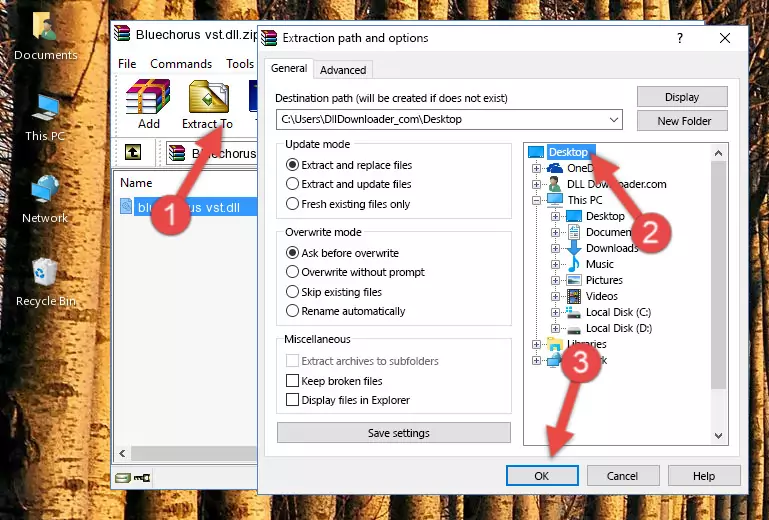Image resolution: width=769 pixels, height=520 pixels.
Task: Choose Extract and replace files option
Action: [x=292, y=165]
